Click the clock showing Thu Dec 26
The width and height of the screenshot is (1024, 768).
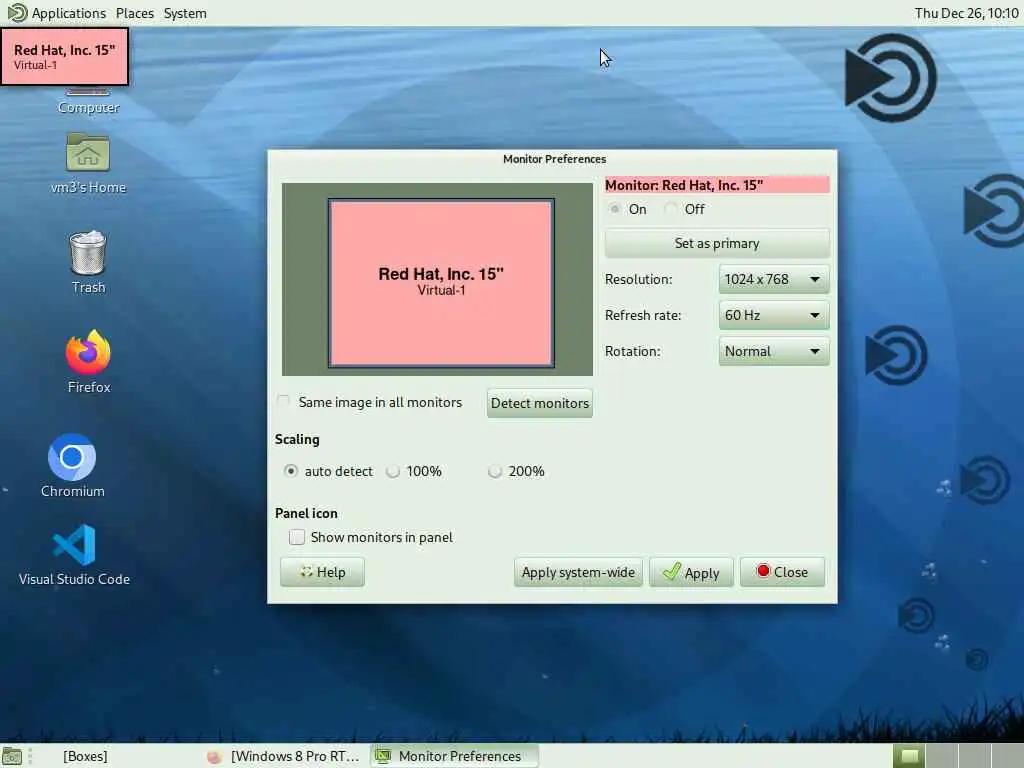966,13
